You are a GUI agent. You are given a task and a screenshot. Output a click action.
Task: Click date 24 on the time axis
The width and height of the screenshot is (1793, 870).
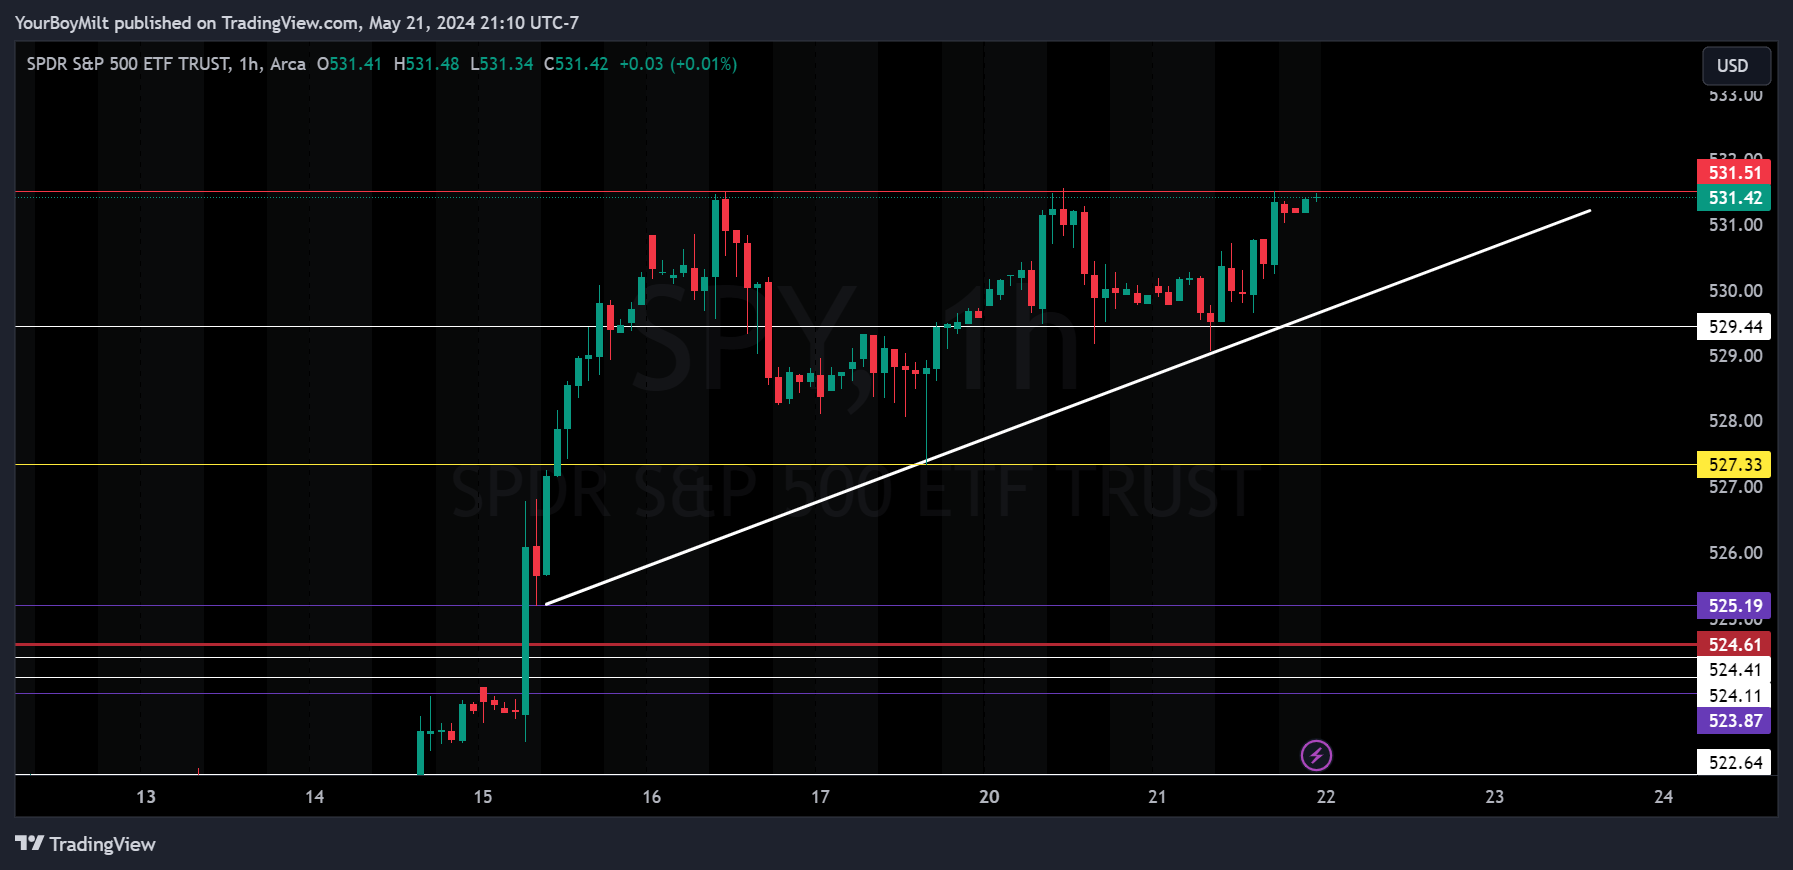point(1664,797)
